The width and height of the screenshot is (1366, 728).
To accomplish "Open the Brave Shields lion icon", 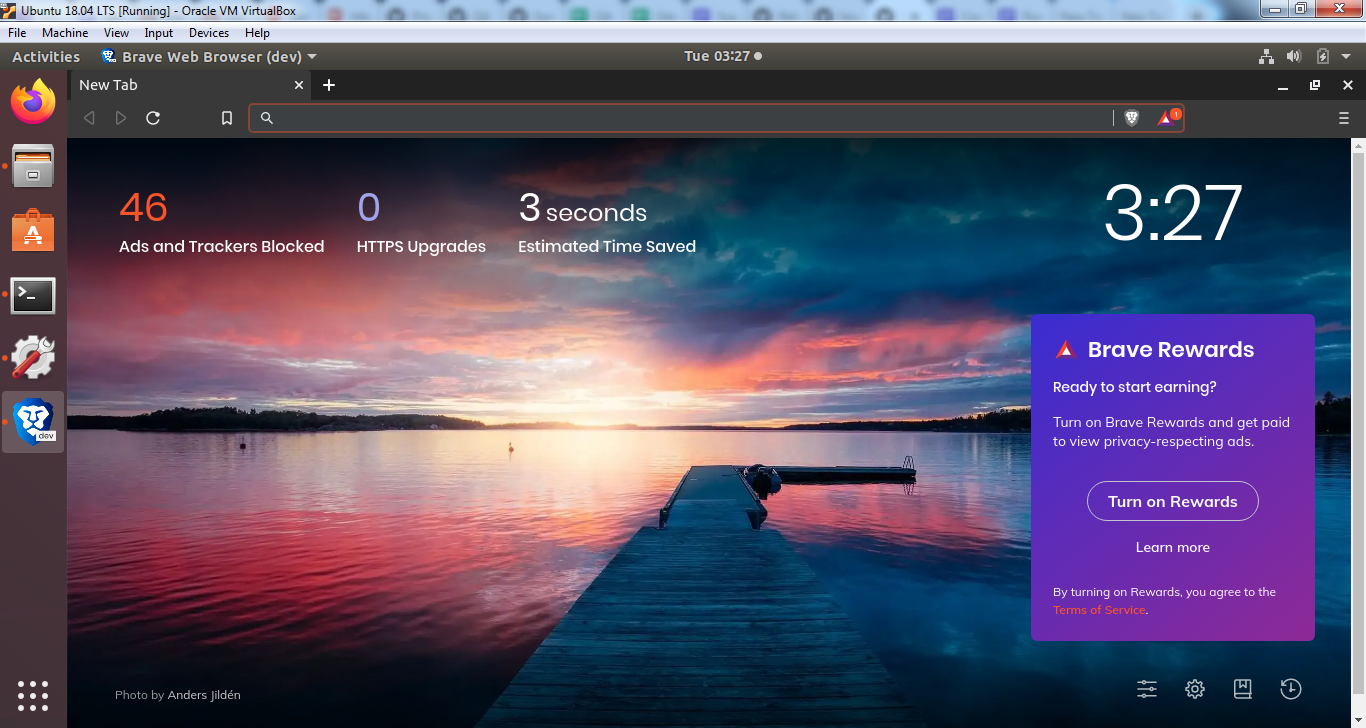I will tap(1132, 118).
